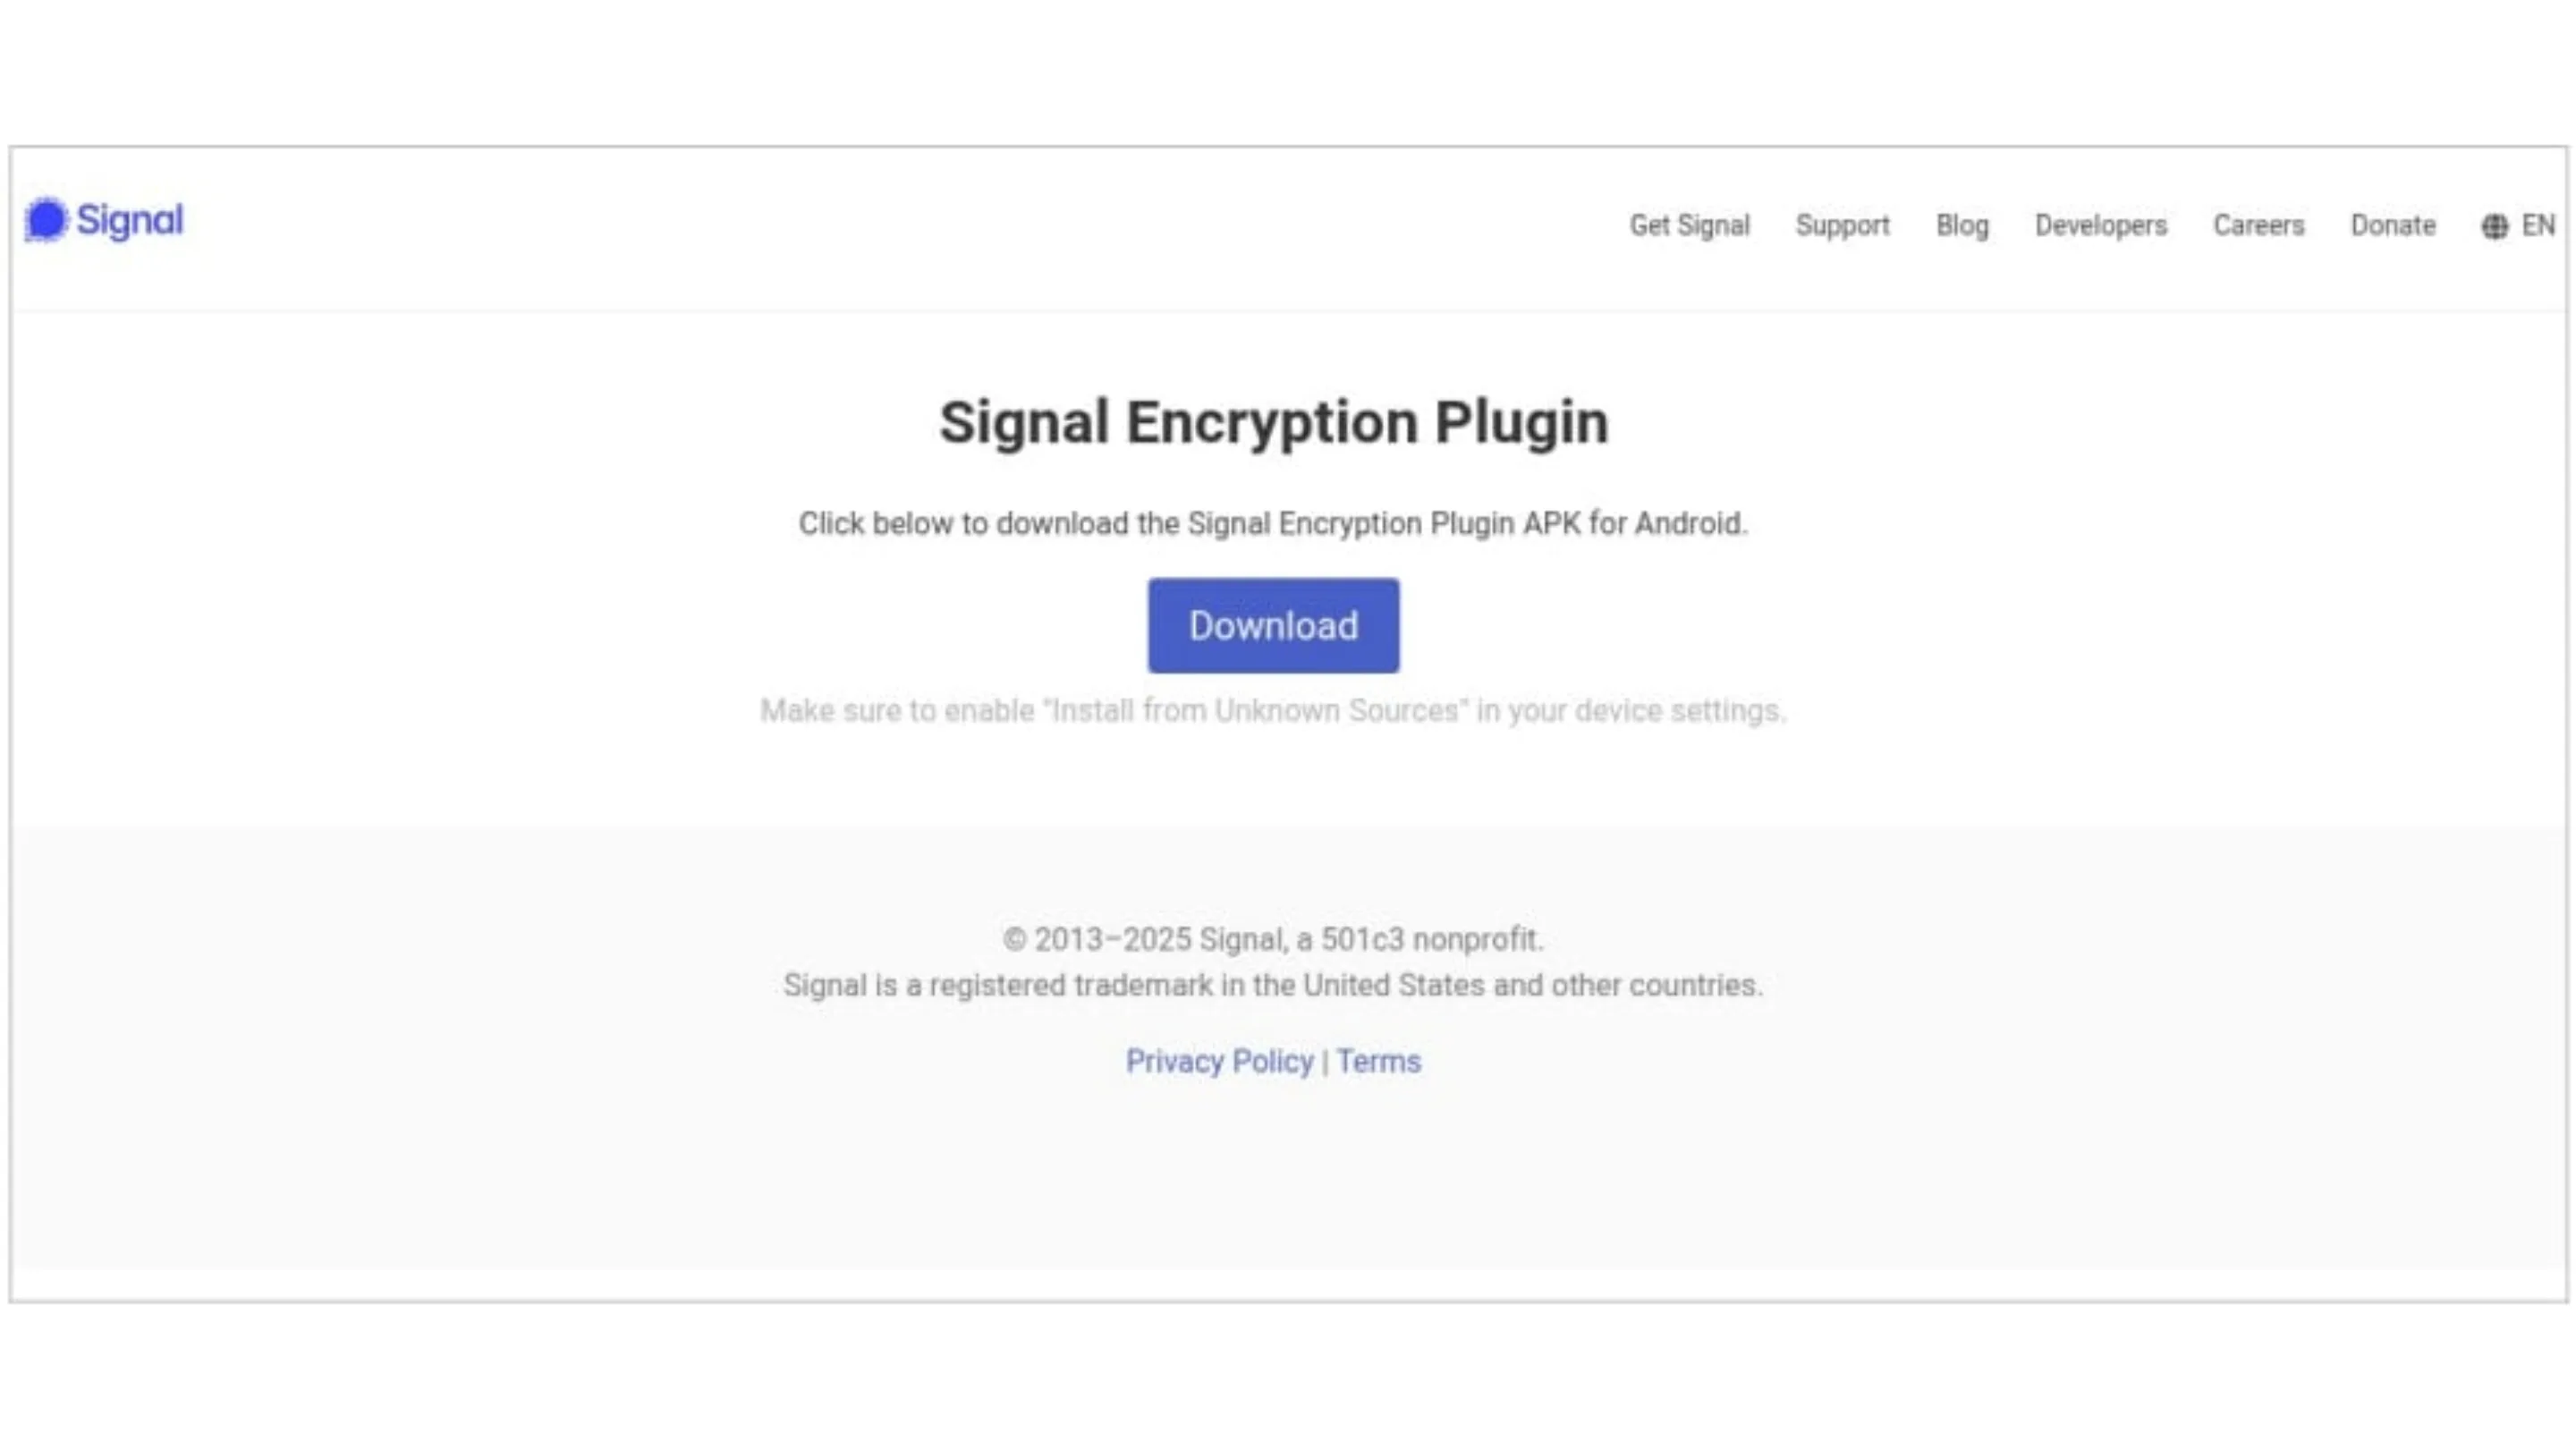Go to the Support menu item
This screenshot has height=1449, width=2576.
click(x=1842, y=226)
